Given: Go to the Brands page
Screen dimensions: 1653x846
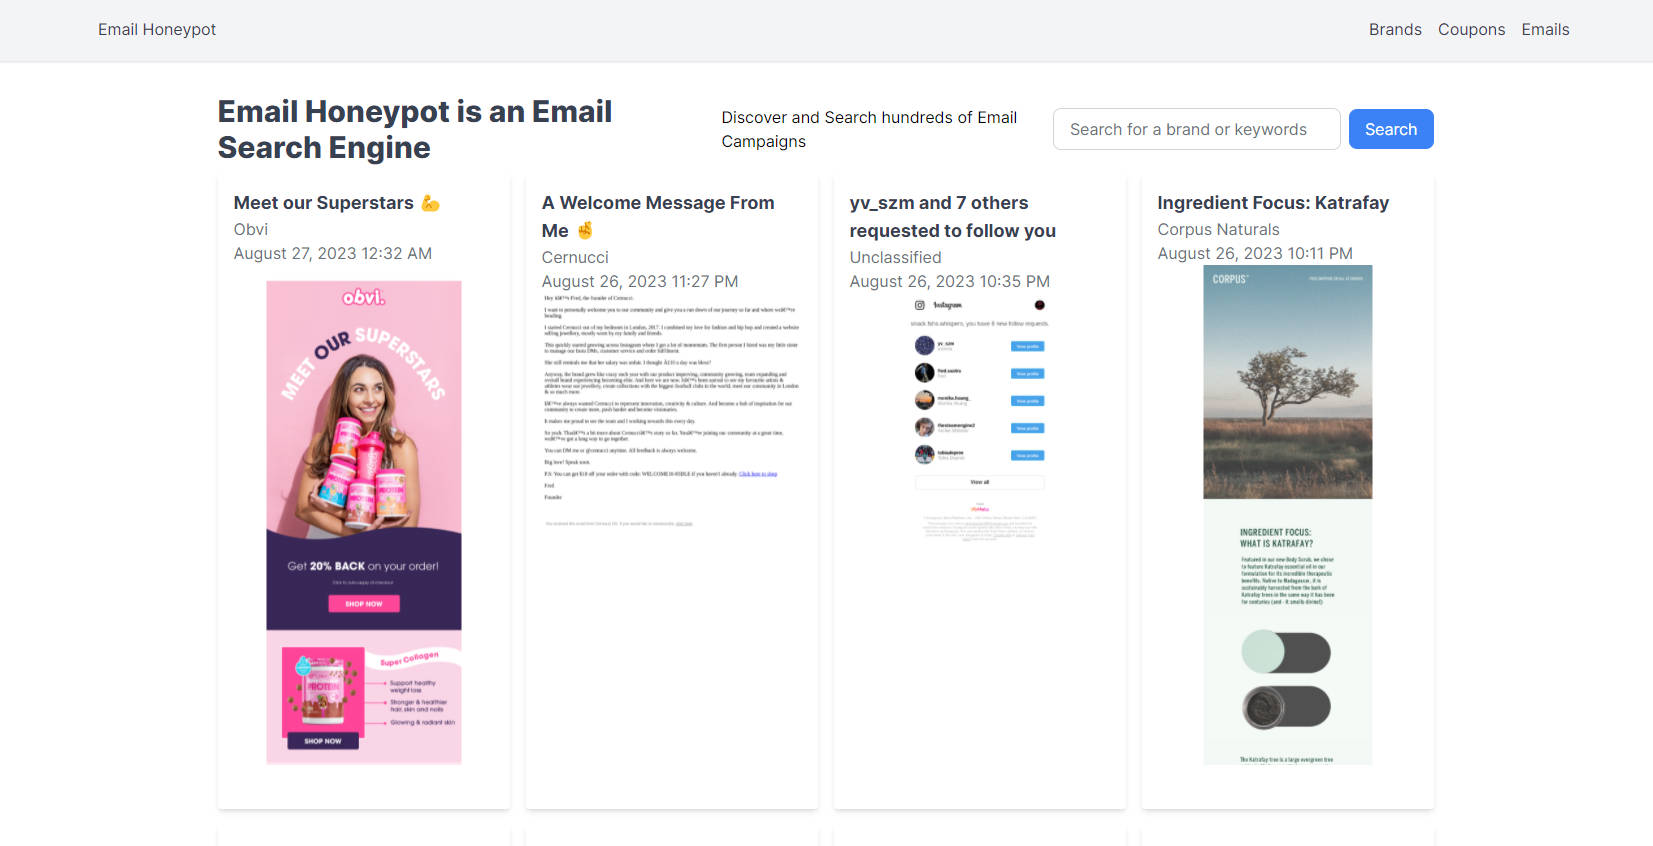Looking at the screenshot, I should coord(1395,30).
